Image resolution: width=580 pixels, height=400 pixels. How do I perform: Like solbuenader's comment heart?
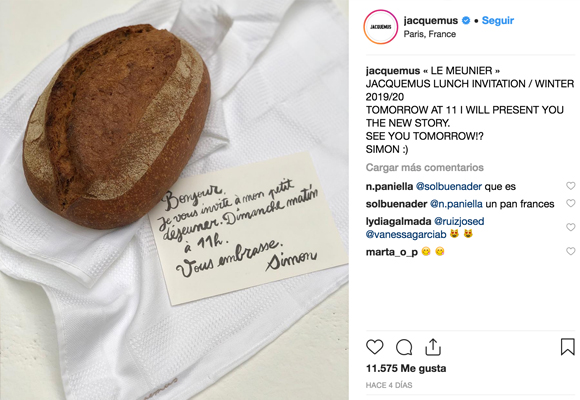click(x=571, y=203)
